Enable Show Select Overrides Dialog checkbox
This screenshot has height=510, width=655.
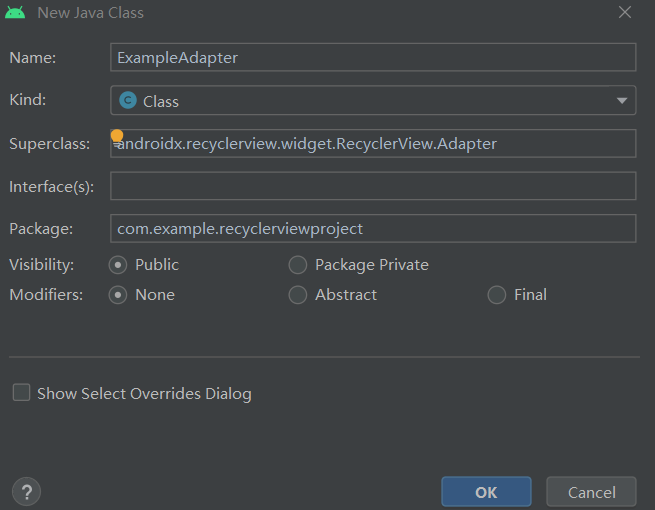[x=21, y=393]
